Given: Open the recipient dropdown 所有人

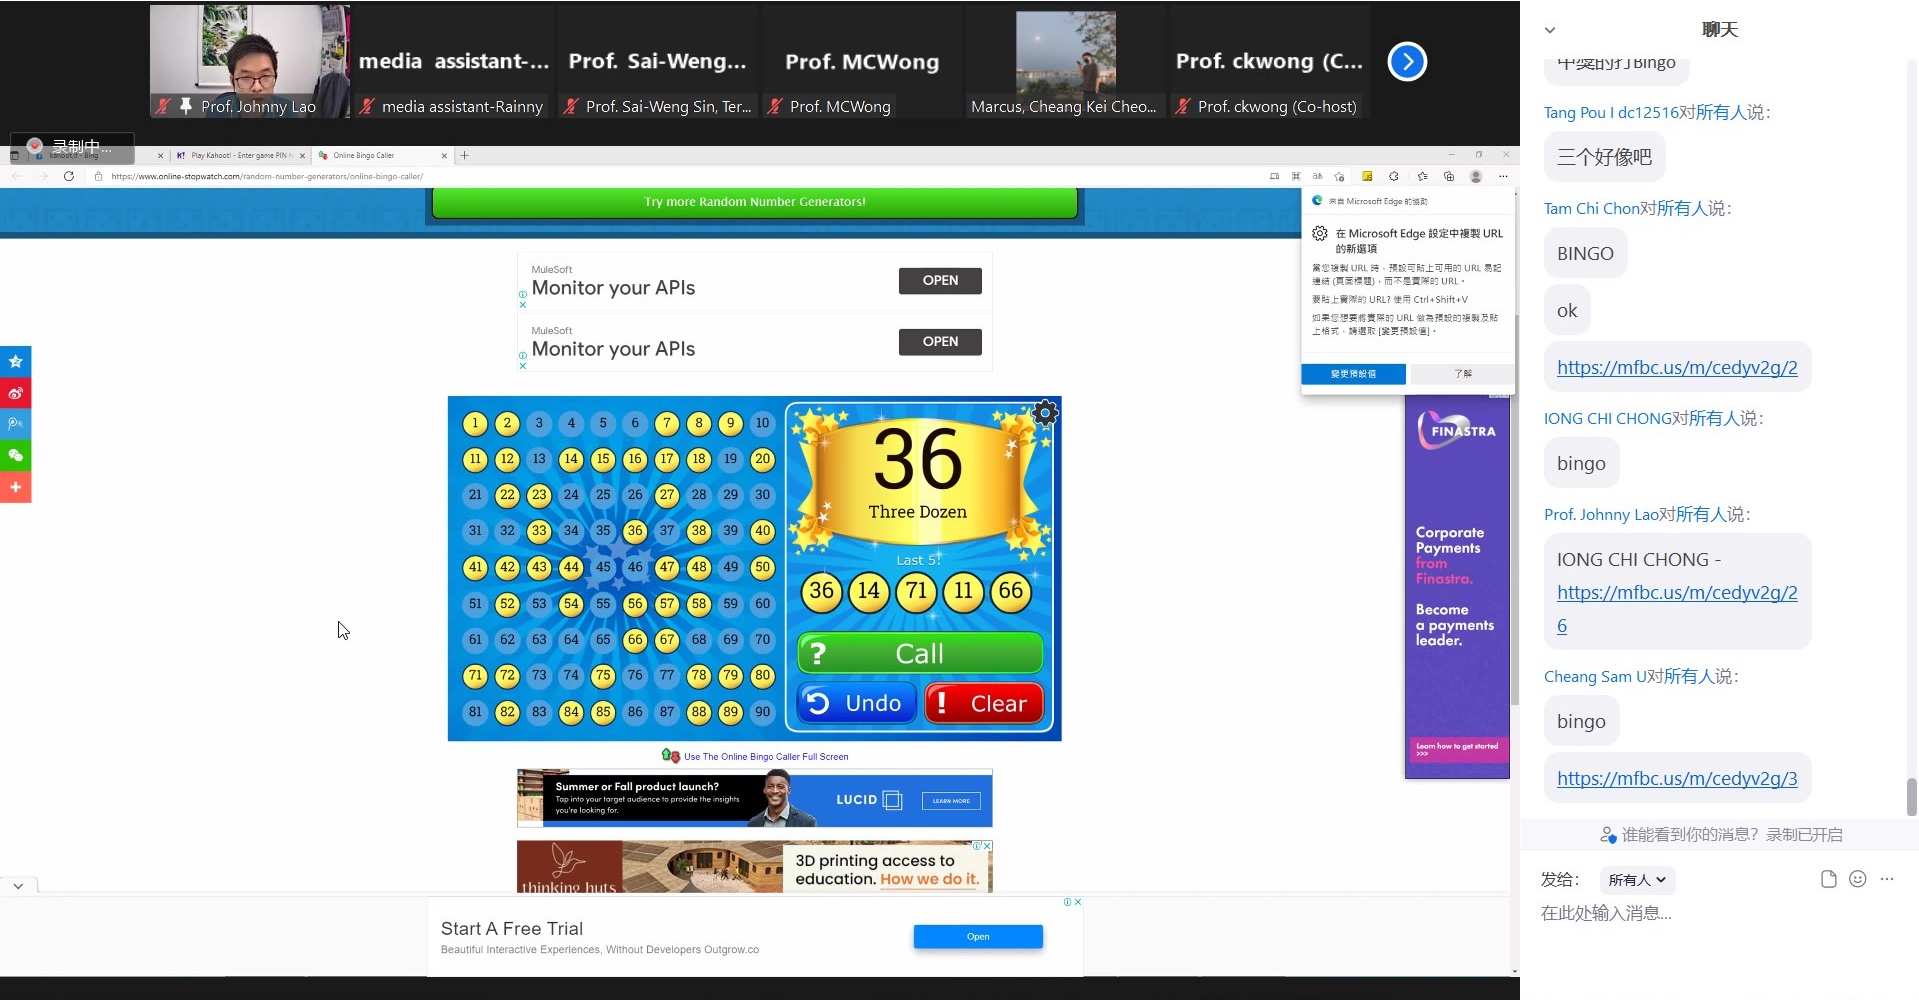Looking at the screenshot, I should pos(1637,880).
